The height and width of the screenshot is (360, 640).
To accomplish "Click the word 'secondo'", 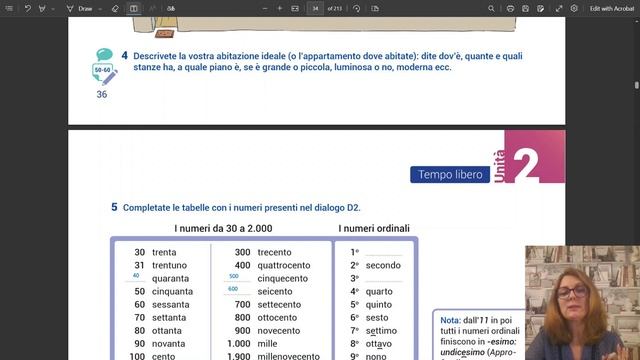I will [383, 265].
